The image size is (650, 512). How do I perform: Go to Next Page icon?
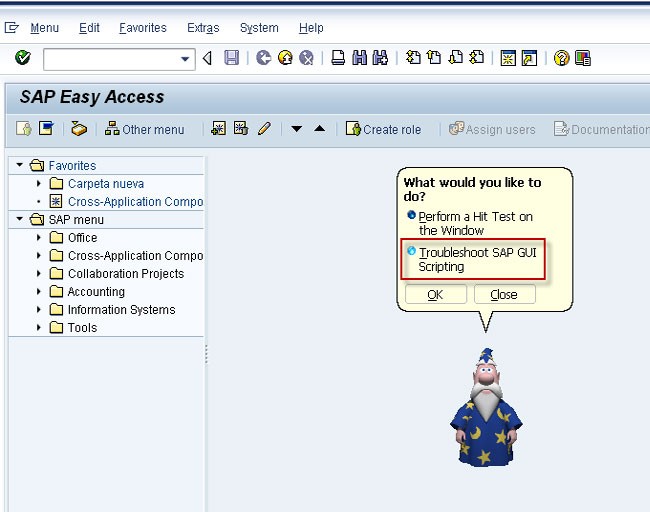[456, 58]
